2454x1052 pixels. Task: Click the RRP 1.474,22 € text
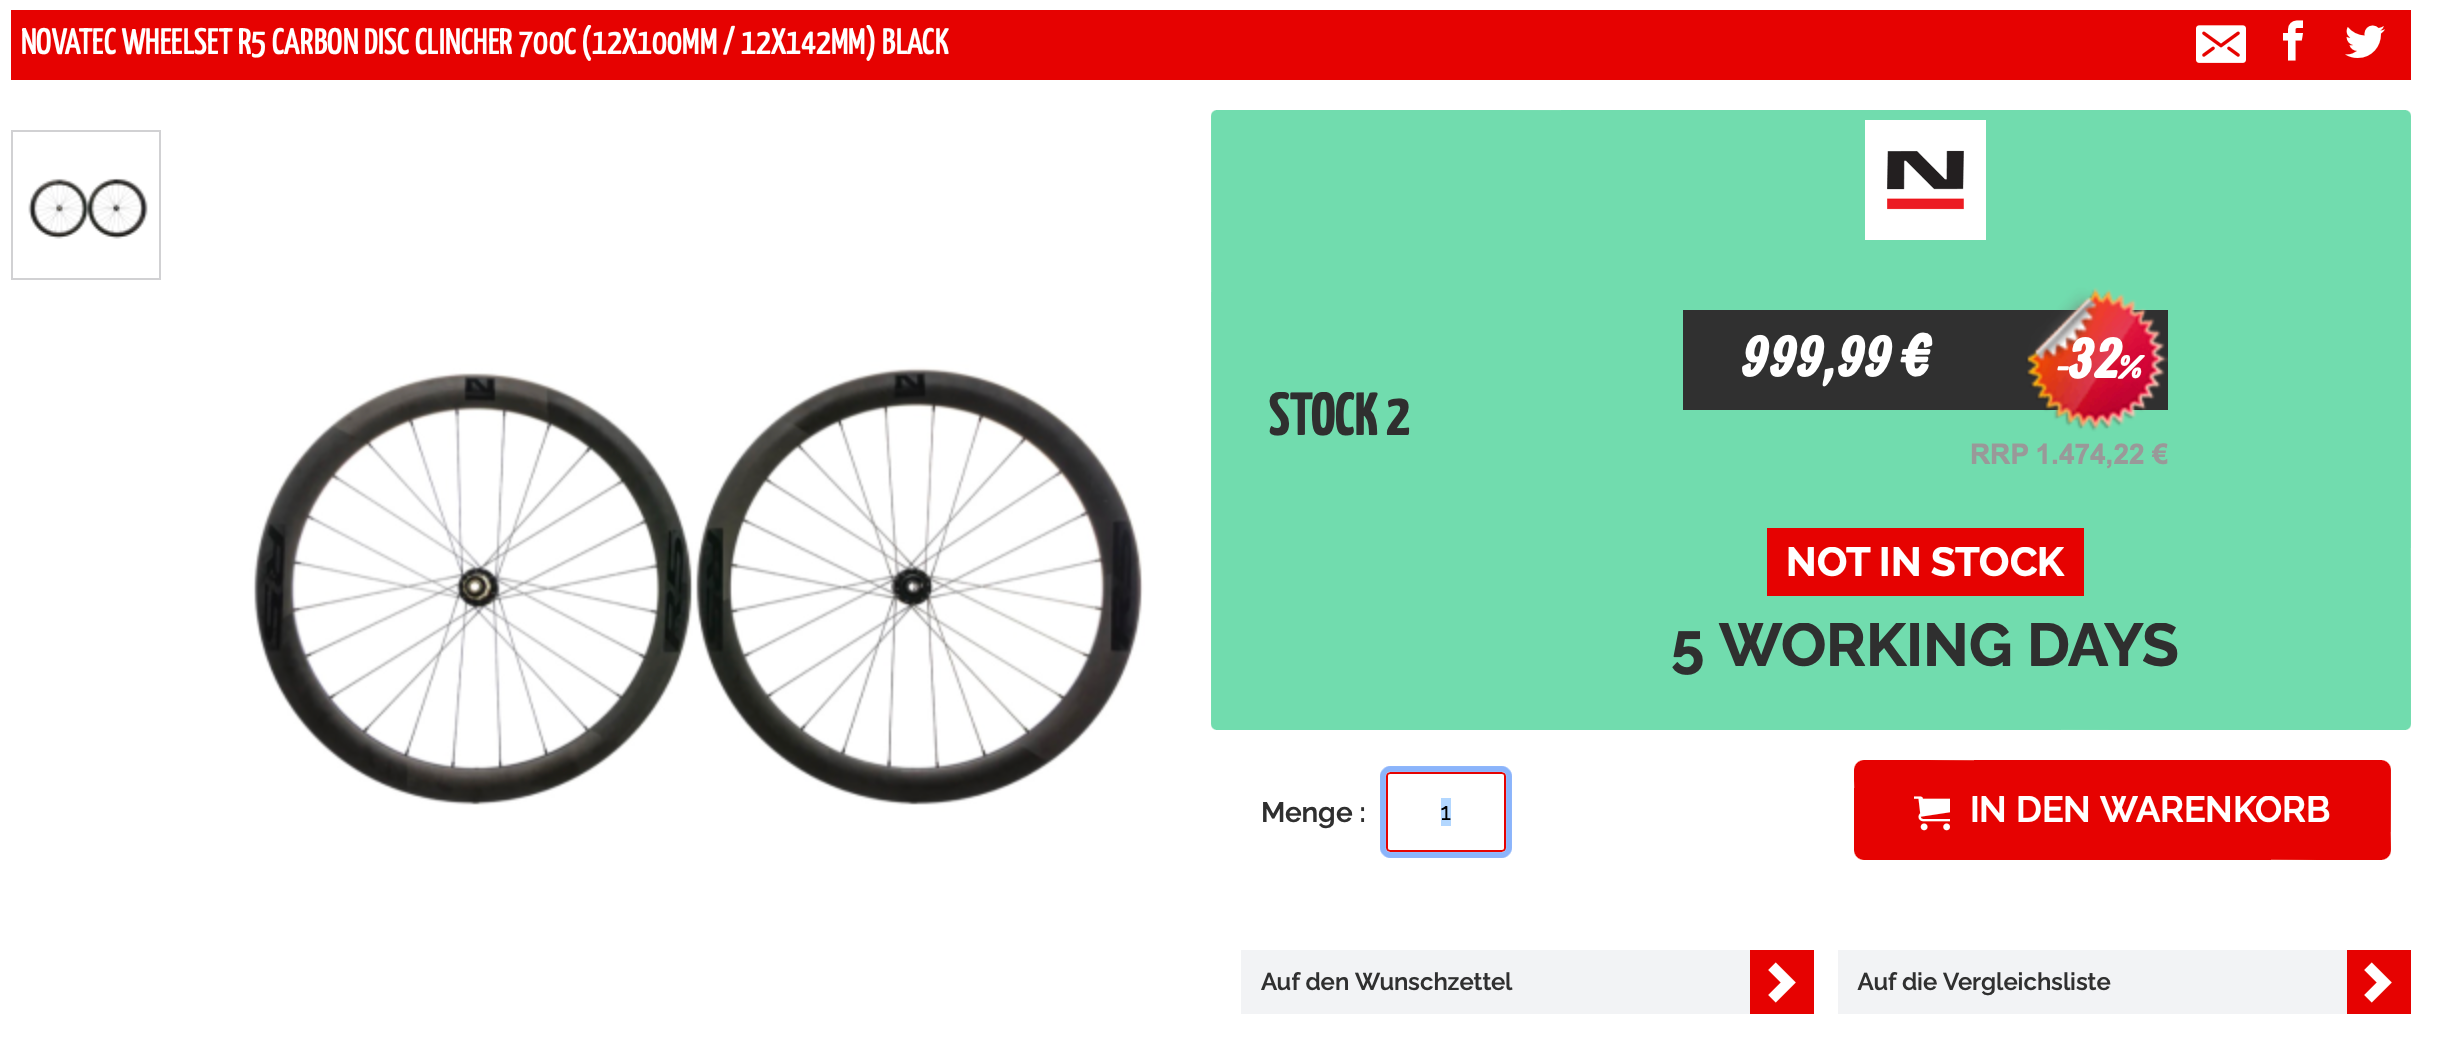[x=2068, y=454]
